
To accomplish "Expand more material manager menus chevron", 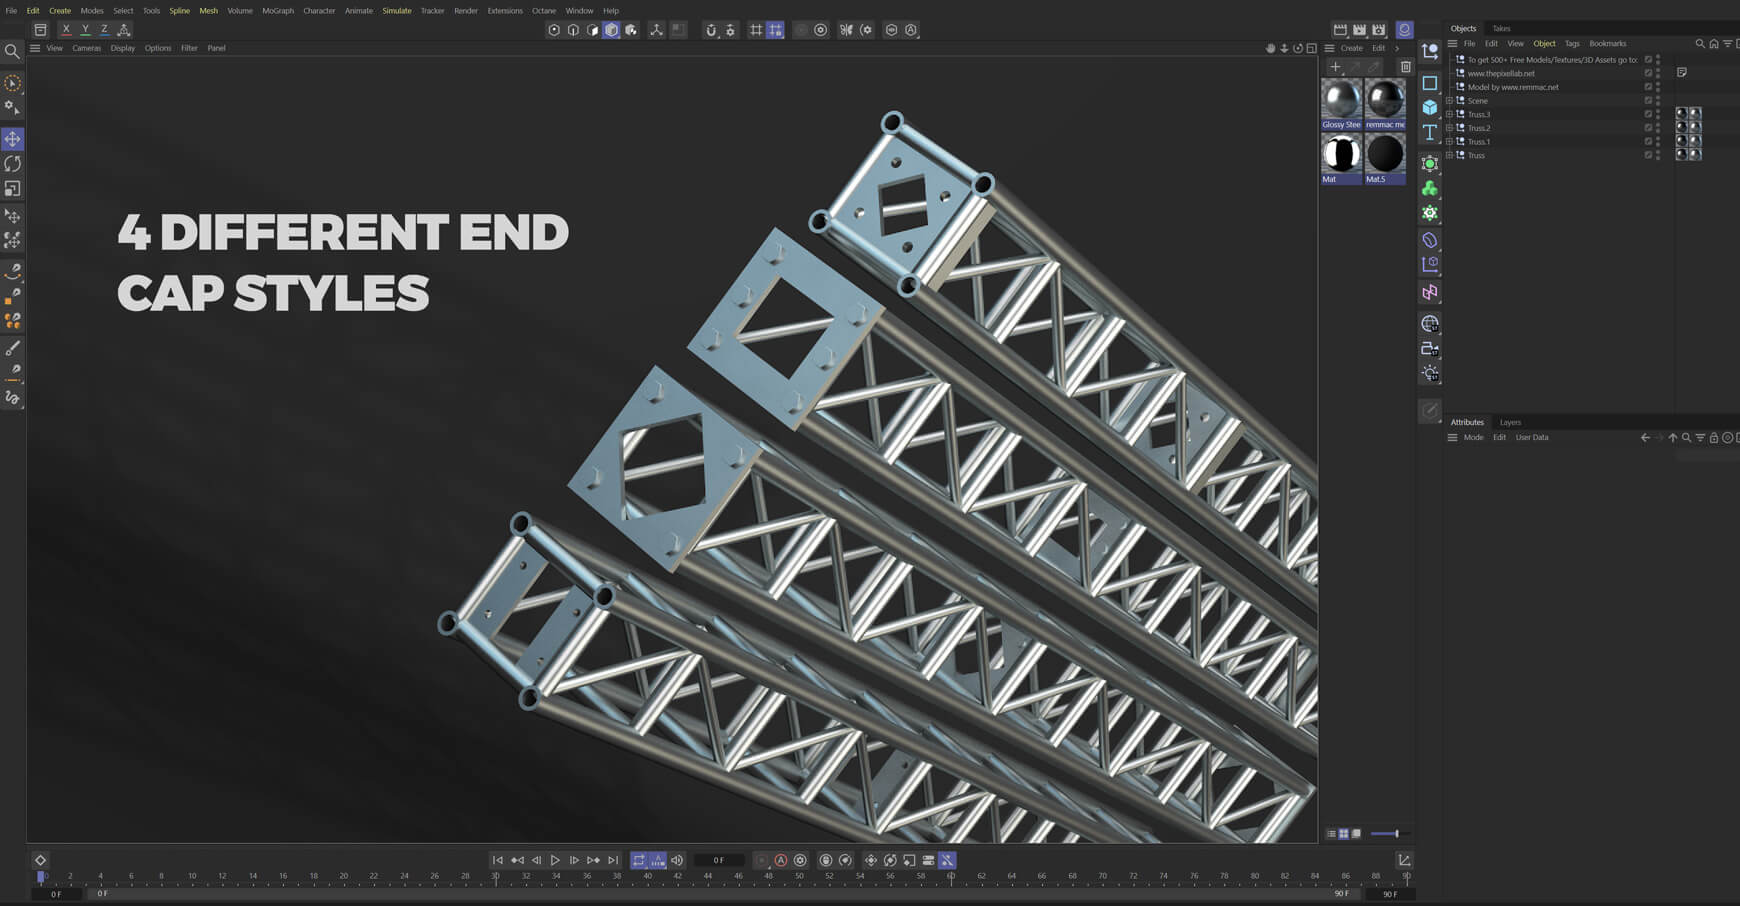I will coord(1397,48).
